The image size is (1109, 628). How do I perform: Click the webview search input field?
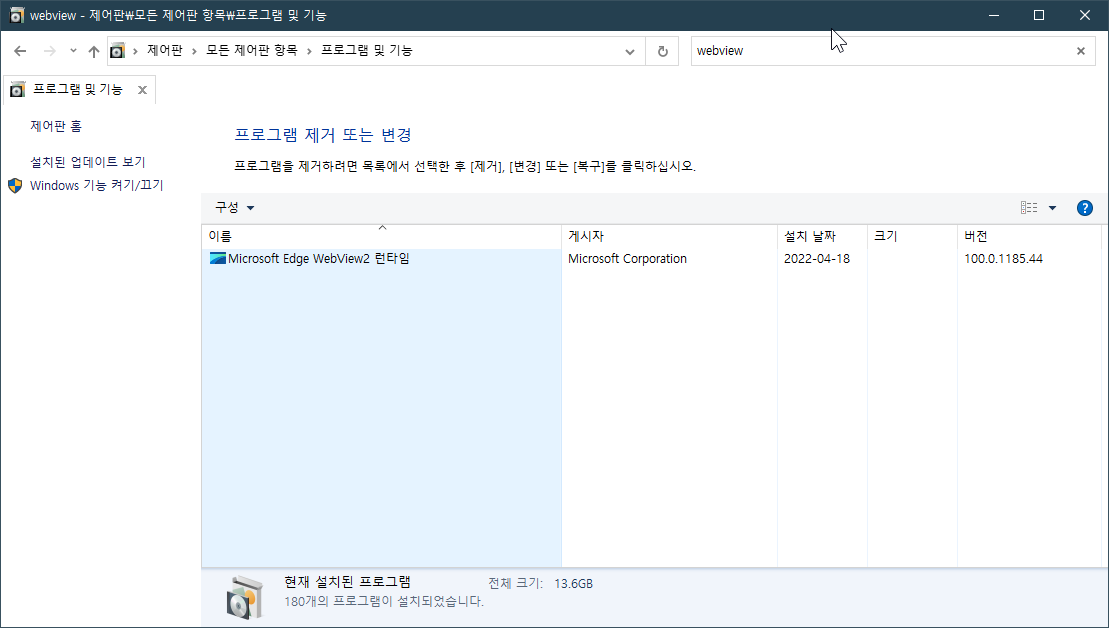(882, 51)
